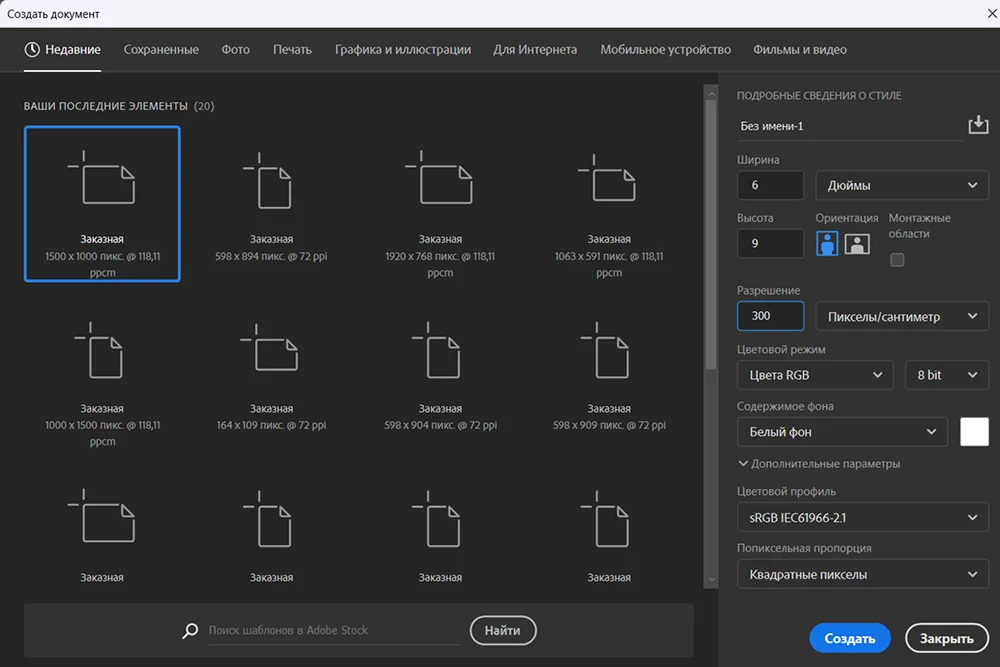Select the 164 x 109 пикс. preset
The width and height of the screenshot is (1000, 667).
(271, 383)
